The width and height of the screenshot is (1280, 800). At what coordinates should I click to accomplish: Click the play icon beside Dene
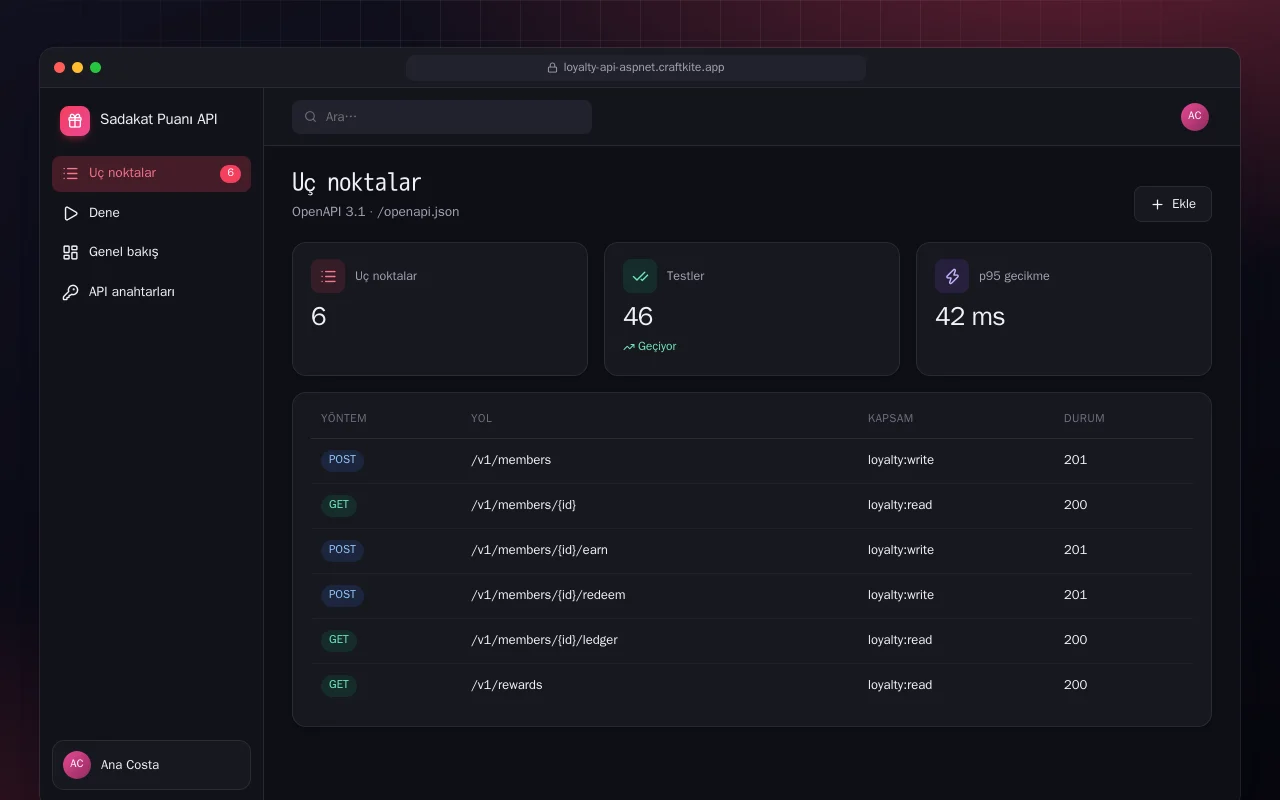(70, 213)
